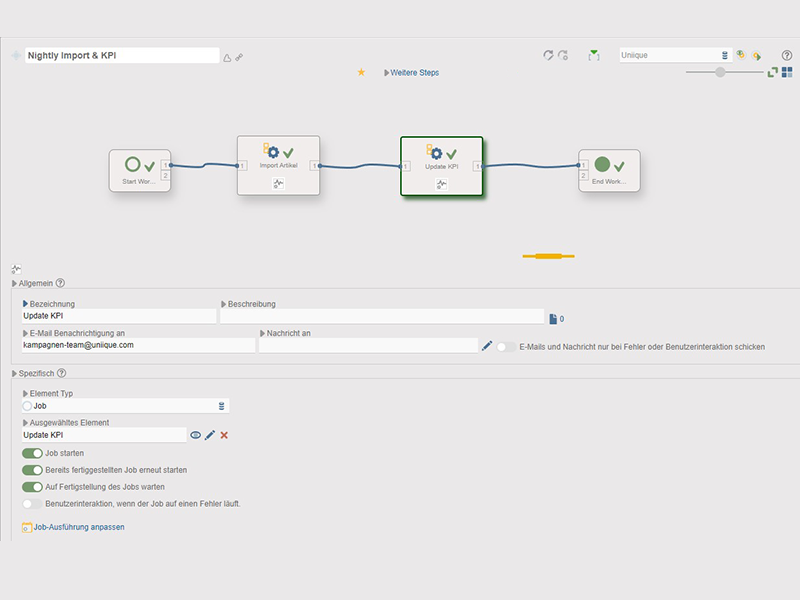Screen dimensions: 800x600
Task: Expand the Beschreibung label arrow
Action: click(223, 304)
